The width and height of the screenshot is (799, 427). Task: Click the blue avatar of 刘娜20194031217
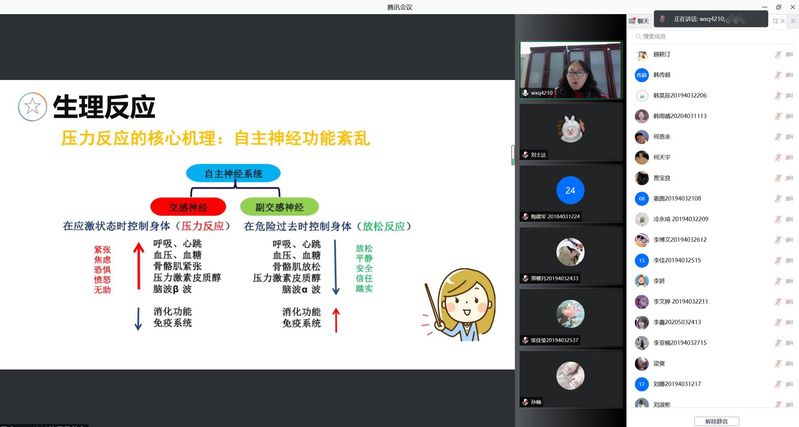(x=642, y=384)
